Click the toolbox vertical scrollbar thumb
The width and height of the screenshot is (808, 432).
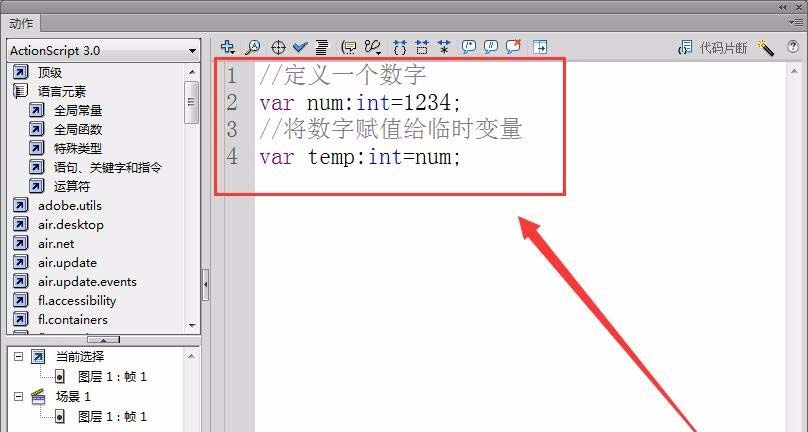click(192, 102)
